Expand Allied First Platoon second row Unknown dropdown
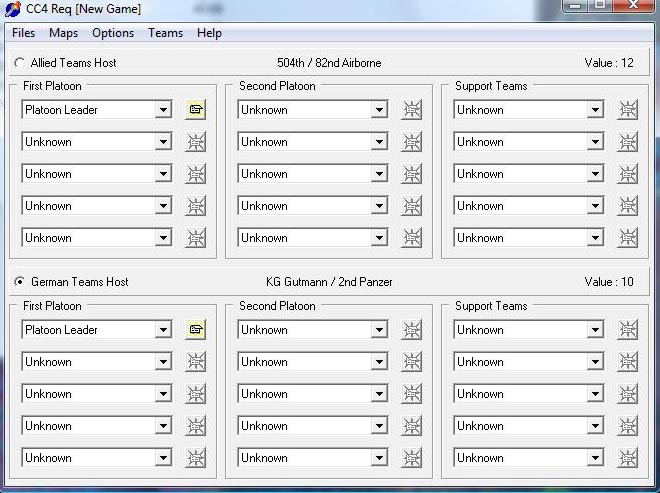660x493 pixels. (x=163, y=142)
